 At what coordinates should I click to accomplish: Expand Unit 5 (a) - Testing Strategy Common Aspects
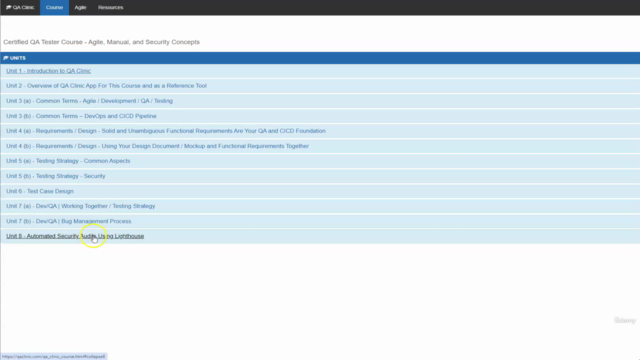click(68, 161)
